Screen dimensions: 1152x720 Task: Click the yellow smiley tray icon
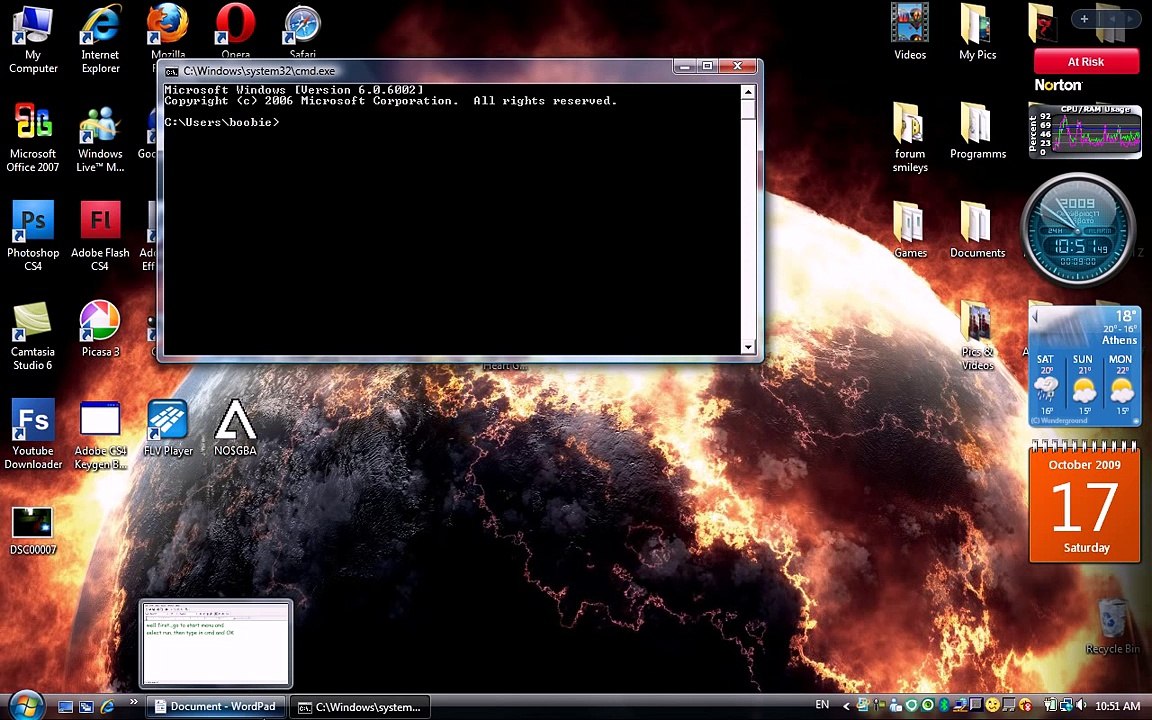[x=993, y=705]
